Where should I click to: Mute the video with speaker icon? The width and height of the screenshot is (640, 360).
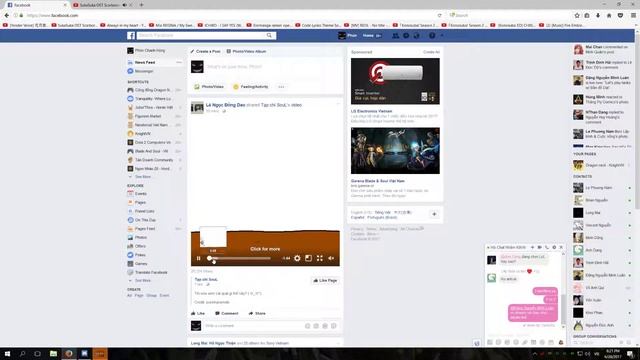331,258
